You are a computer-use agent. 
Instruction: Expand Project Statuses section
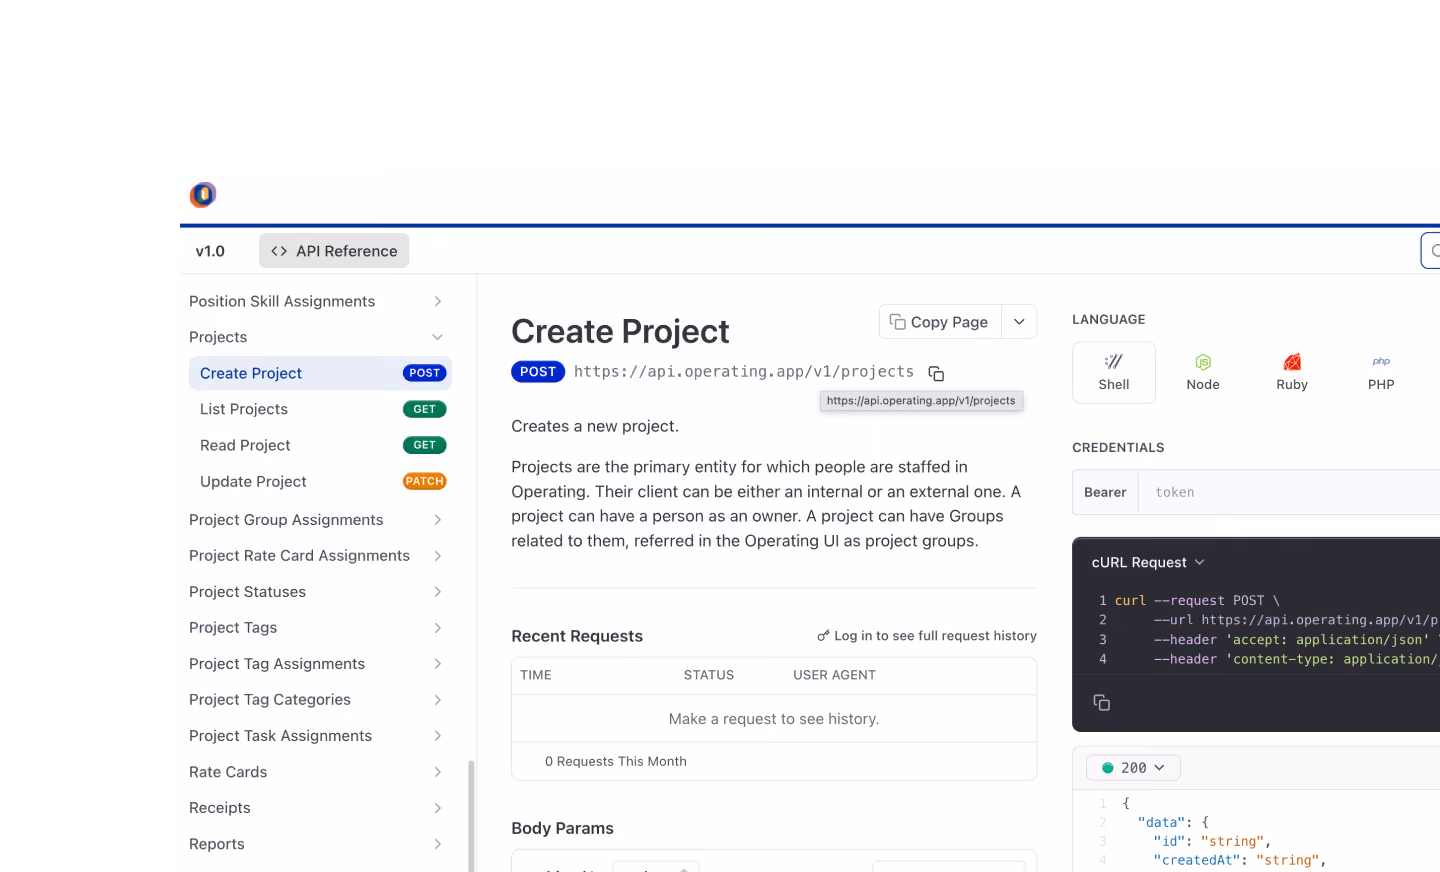(x=437, y=592)
